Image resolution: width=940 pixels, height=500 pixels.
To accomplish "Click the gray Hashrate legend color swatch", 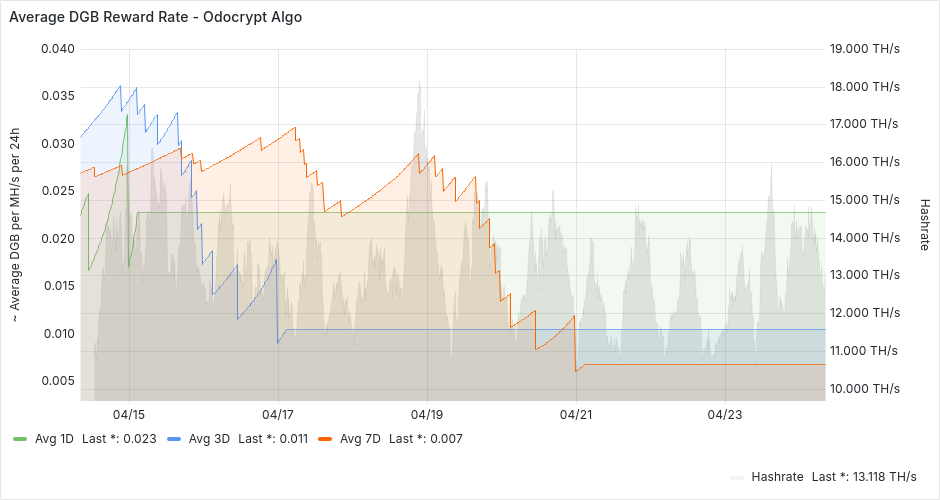I will click(x=738, y=477).
